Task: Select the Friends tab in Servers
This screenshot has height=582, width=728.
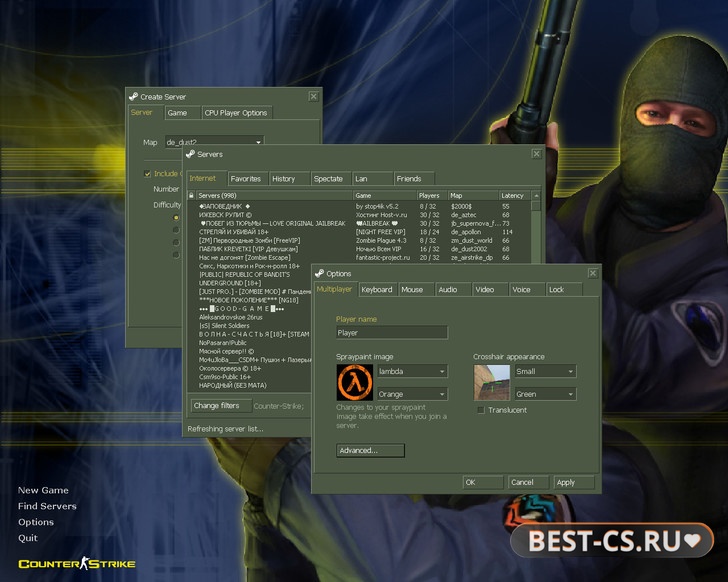Action: (413, 179)
